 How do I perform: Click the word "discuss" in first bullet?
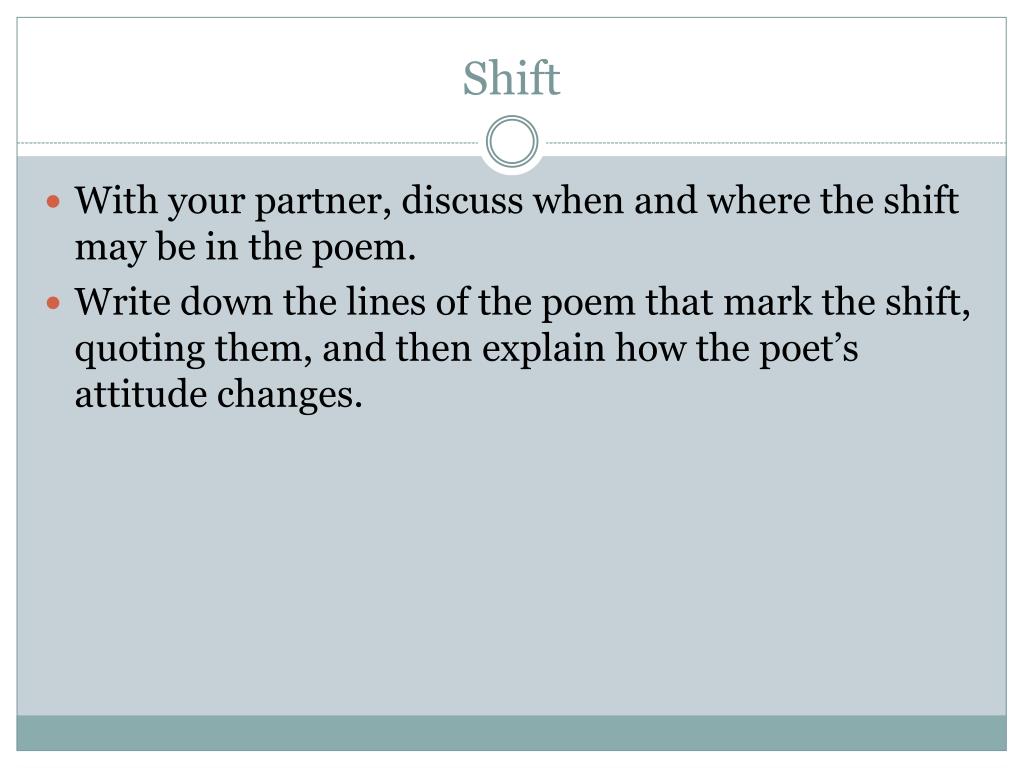[462, 200]
